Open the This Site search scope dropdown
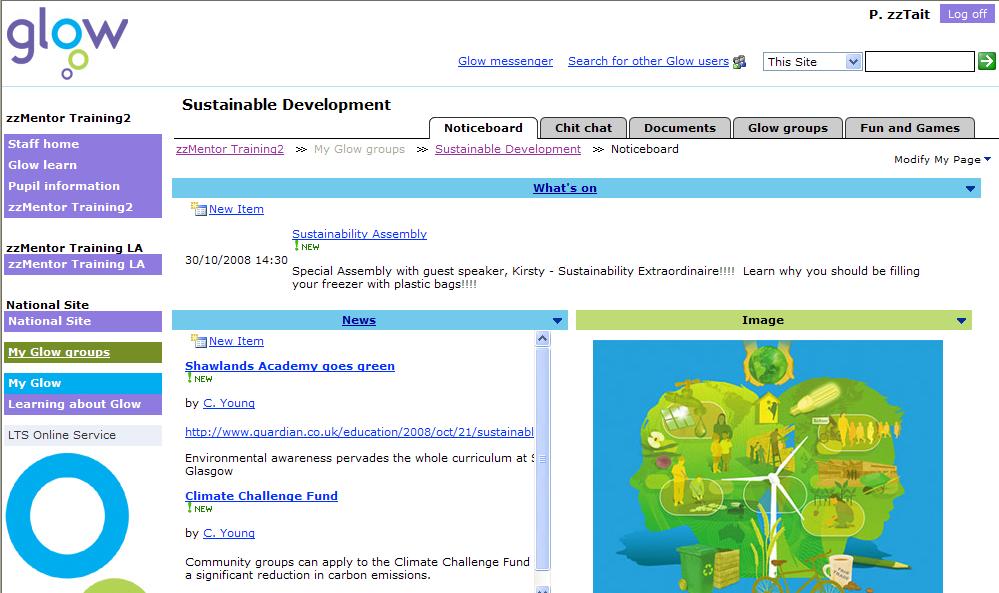This screenshot has height=593, width=999. point(813,62)
